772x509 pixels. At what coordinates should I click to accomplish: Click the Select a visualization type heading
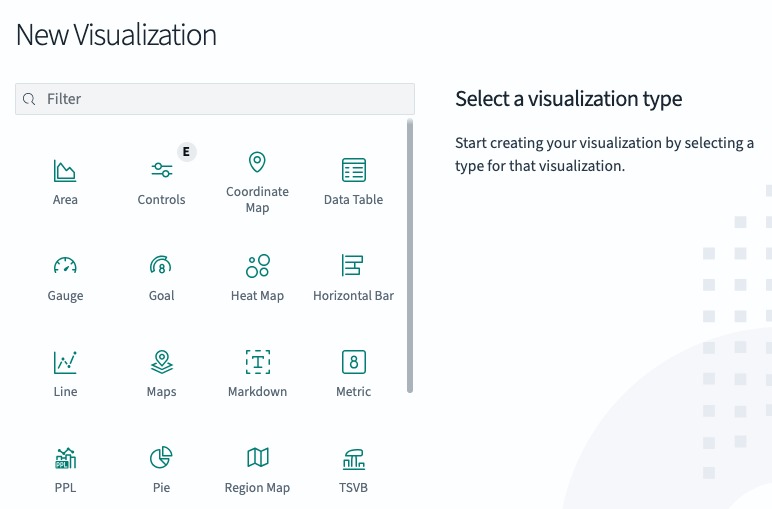pyautogui.click(x=569, y=99)
